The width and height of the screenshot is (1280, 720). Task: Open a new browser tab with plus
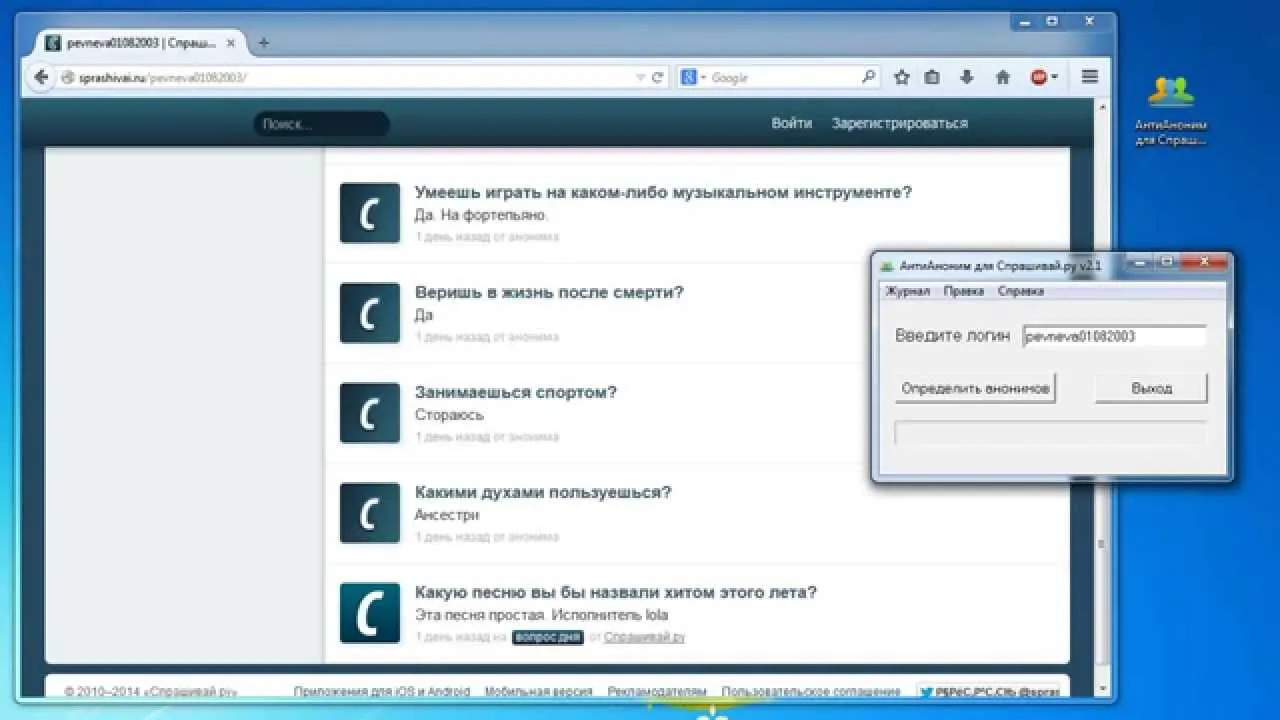pyautogui.click(x=264, y=43)
